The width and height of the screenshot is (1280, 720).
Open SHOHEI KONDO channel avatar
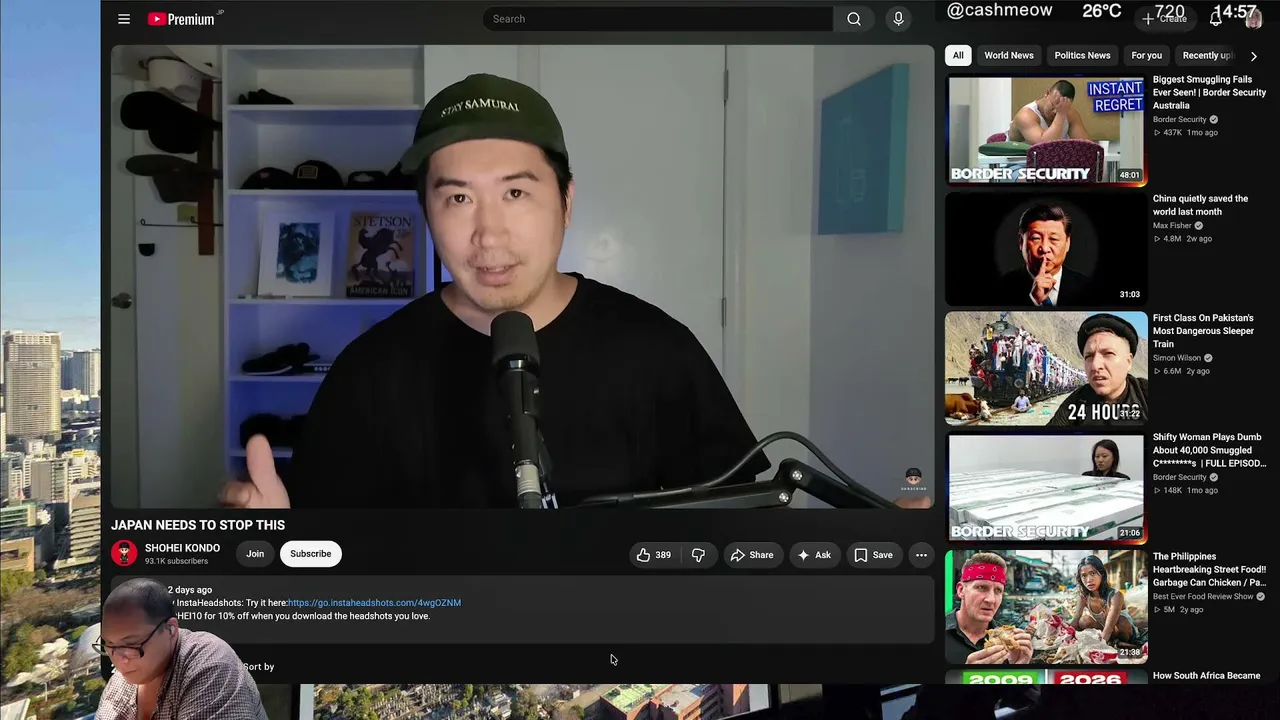[x=124, y=554]
